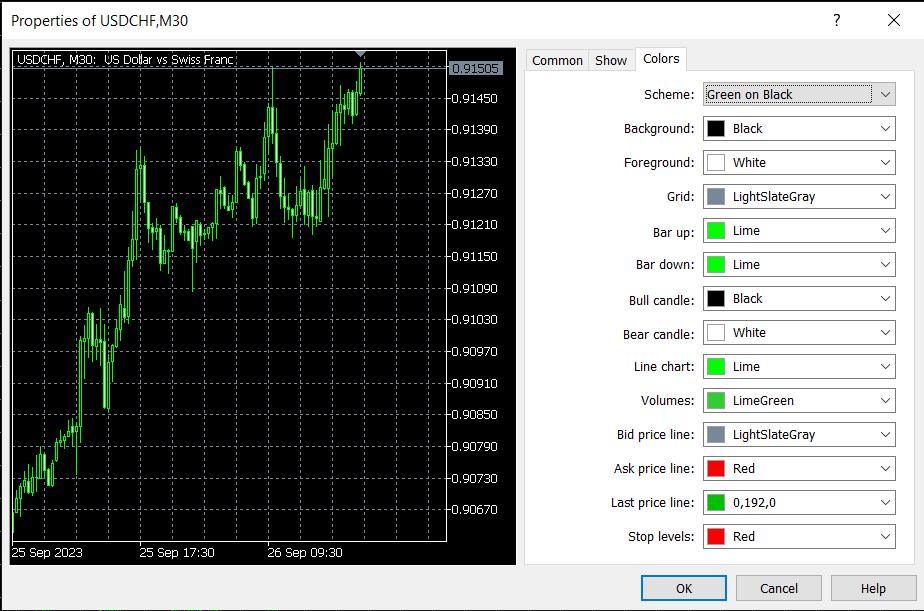Expand the Last price line arrow
The width and height of the screenshot is (924, 611).
(885, 503)
